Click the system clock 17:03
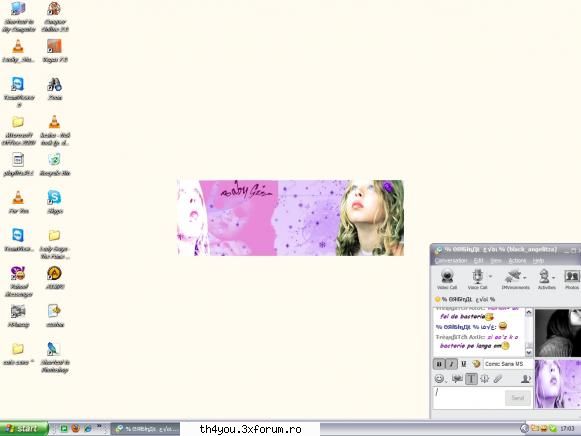 (x=567, y=429)
